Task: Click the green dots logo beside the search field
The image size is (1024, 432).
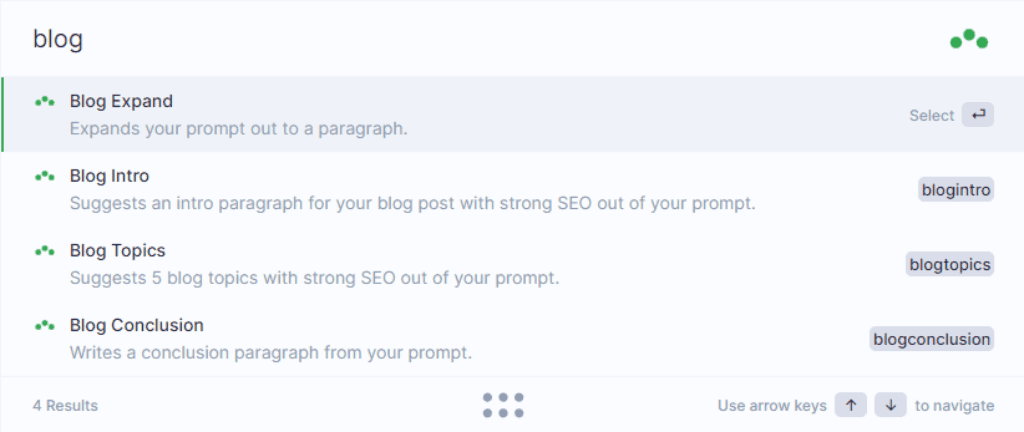Action: point(968,40)
